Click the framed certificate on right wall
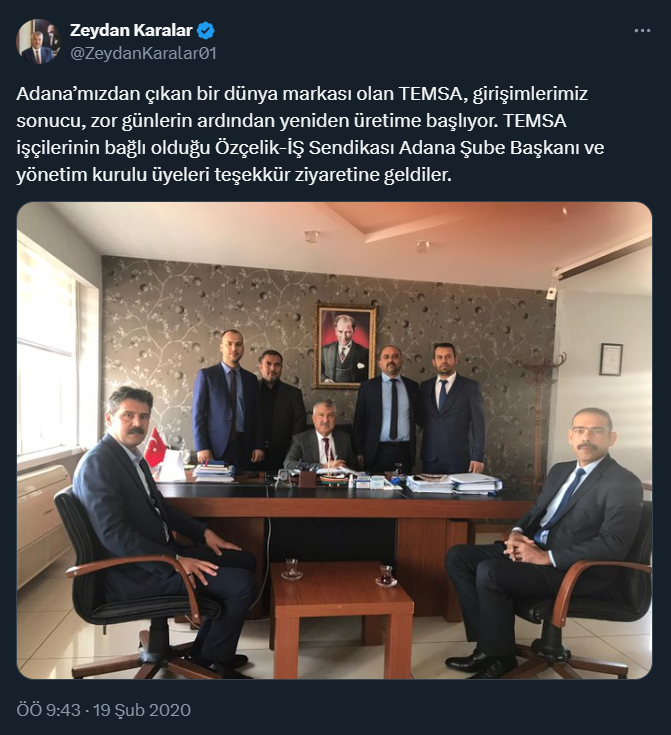This screenshot has width=671, height=735. coord(611,359)
